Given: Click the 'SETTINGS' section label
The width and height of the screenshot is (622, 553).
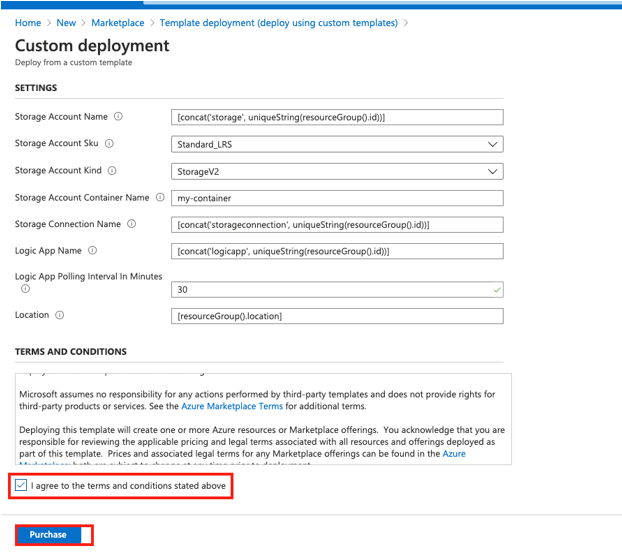Looking at the screenshot, I should [36, 88].
